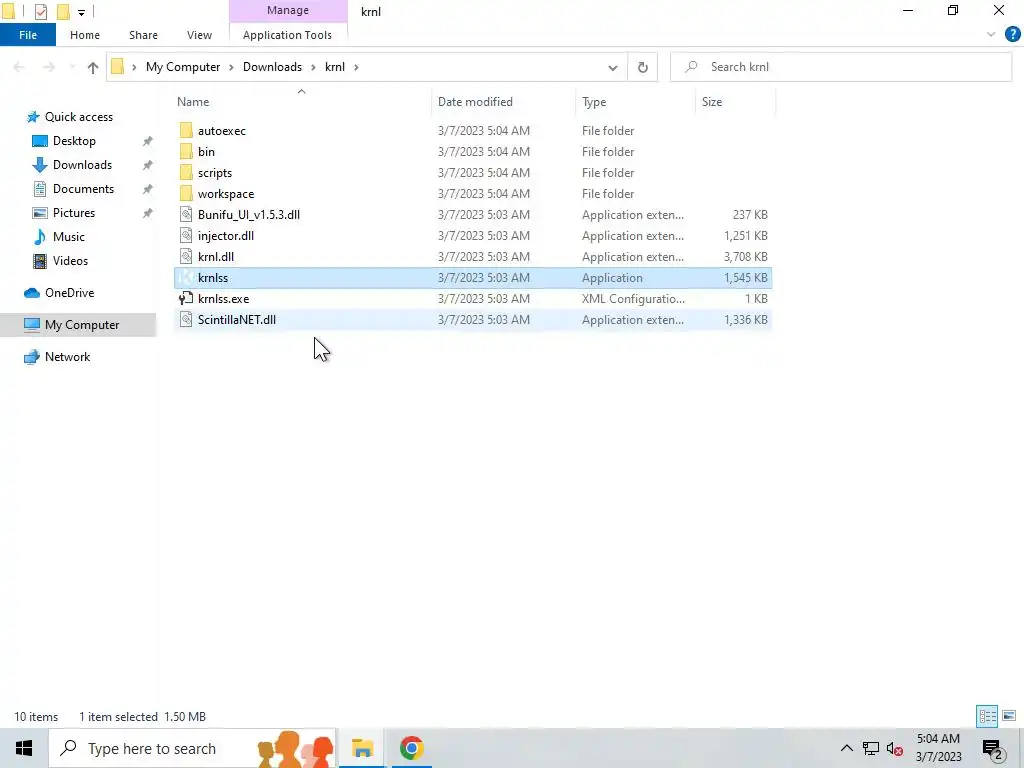The image size is (1024, 768).
Task: Select the scripts folder
Action: click(x=215, y=173)
